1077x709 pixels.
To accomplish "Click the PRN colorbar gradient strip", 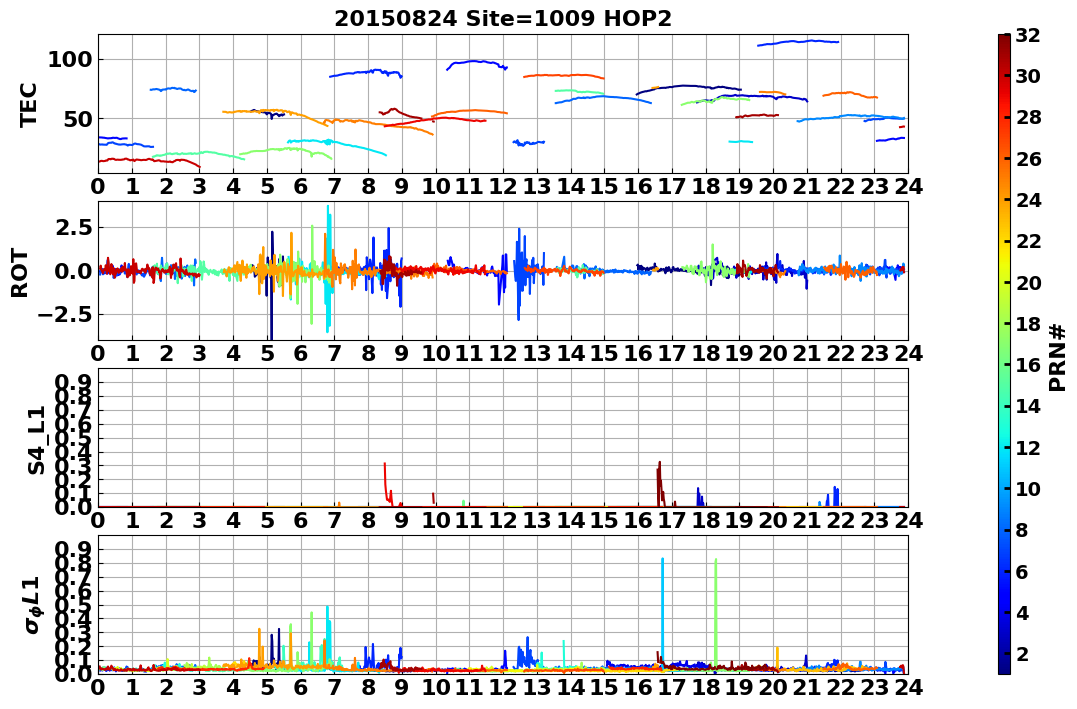I will click(x=1004, y=353).
